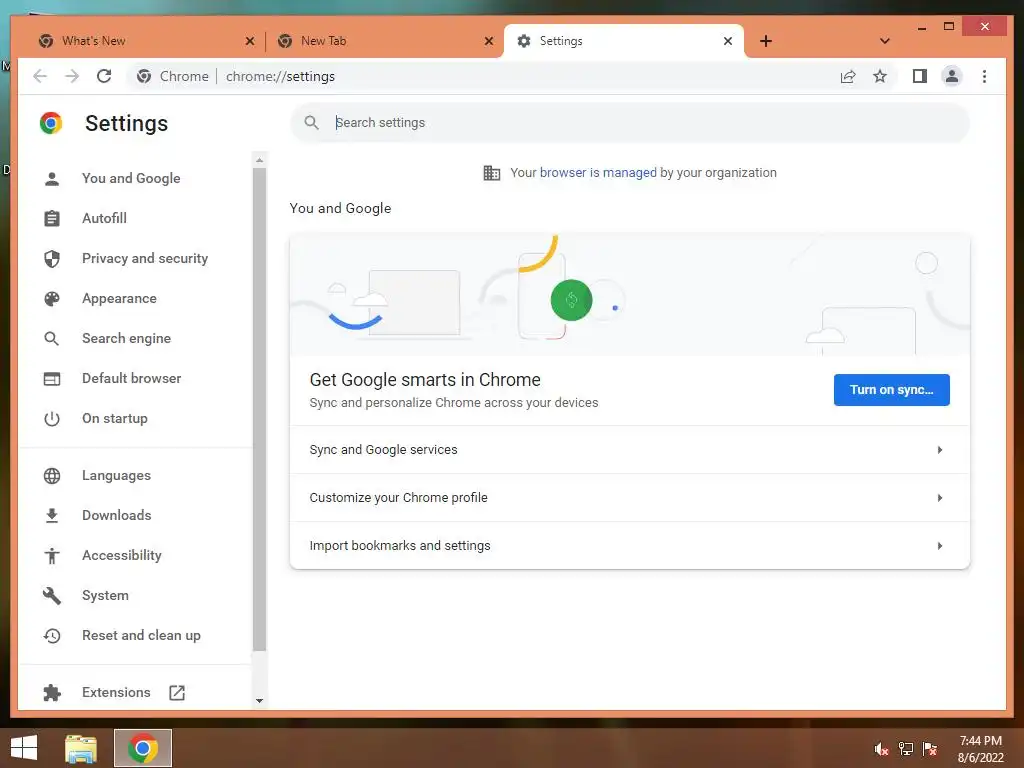Focus the Search settings field
1024x768 pixels.
(x=630, y=123)
